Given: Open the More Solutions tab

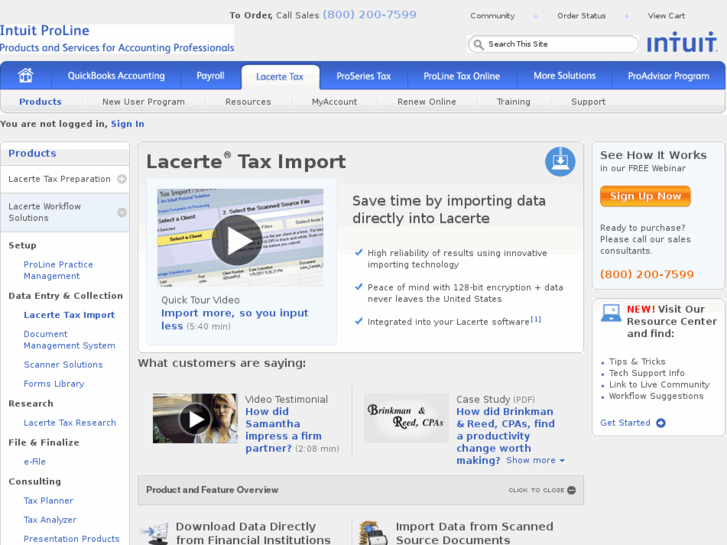Looking at the screenshot, I should 564,76.
